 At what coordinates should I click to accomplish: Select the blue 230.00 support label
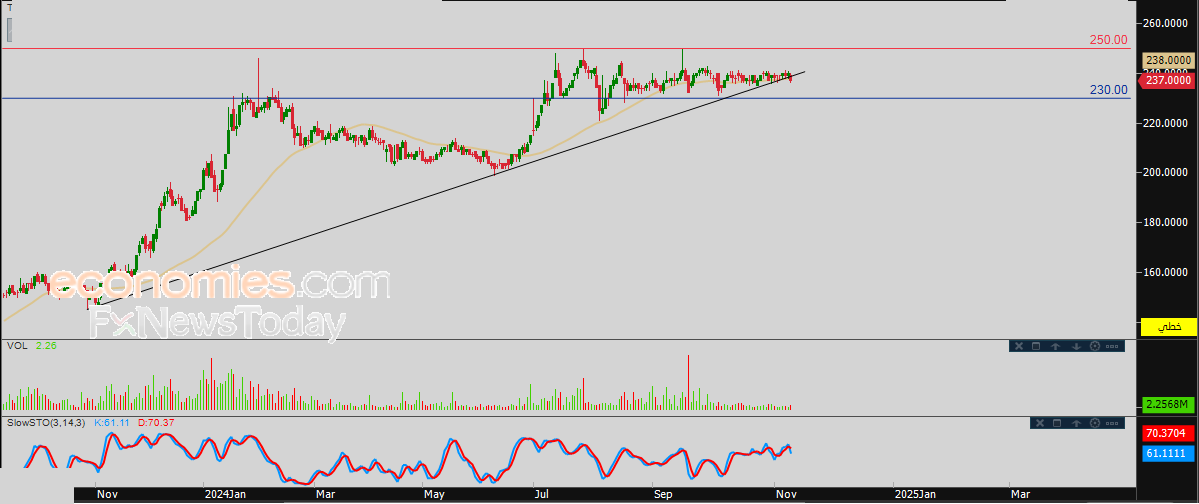(x=1109, y=89)
